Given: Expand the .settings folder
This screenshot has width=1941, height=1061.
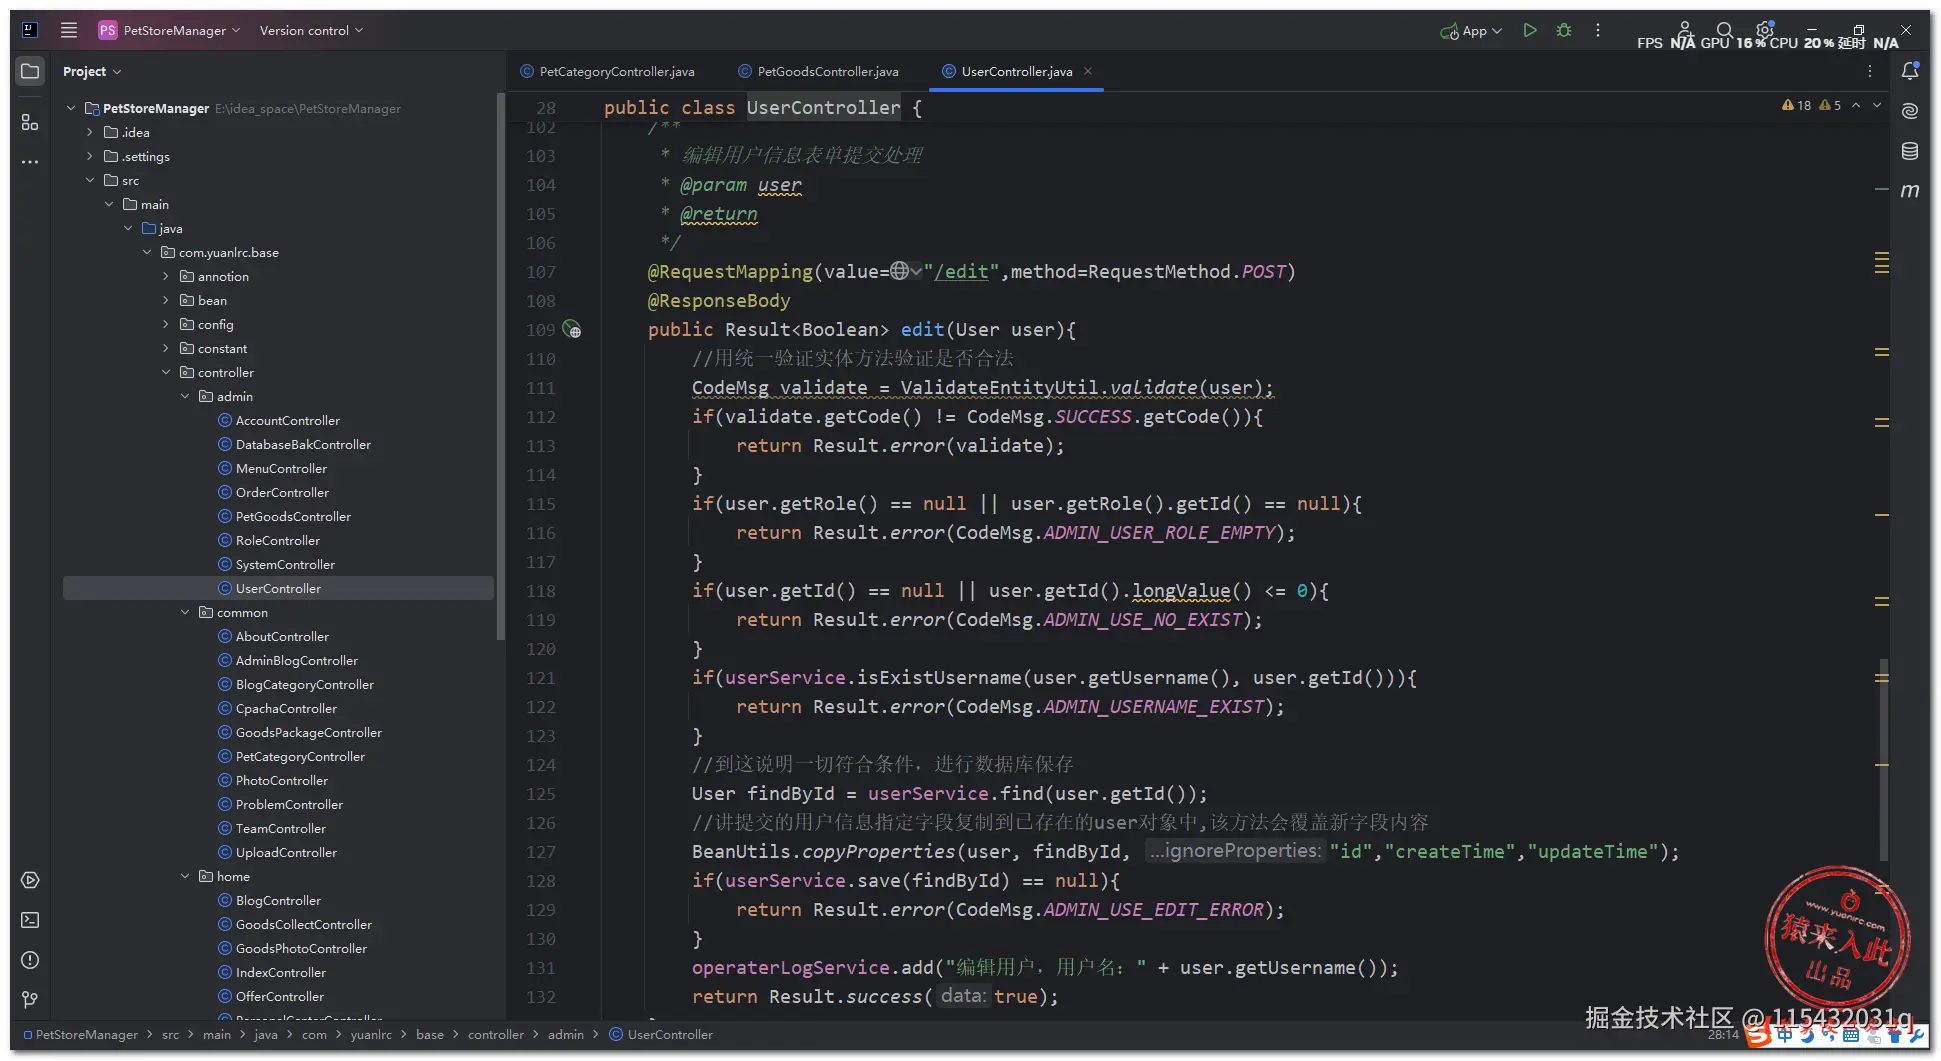Looking at the screenshot, I should point(90,156).
